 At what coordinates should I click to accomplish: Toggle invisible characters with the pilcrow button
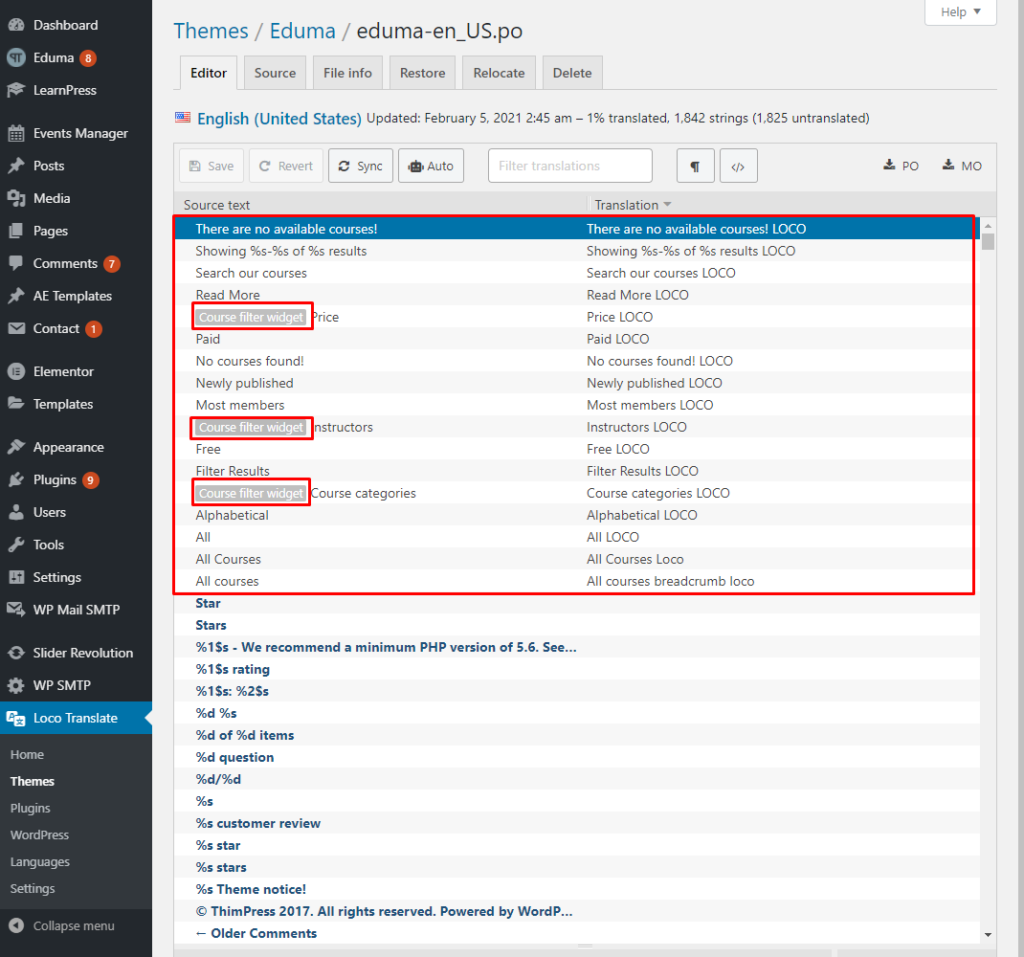695,165
